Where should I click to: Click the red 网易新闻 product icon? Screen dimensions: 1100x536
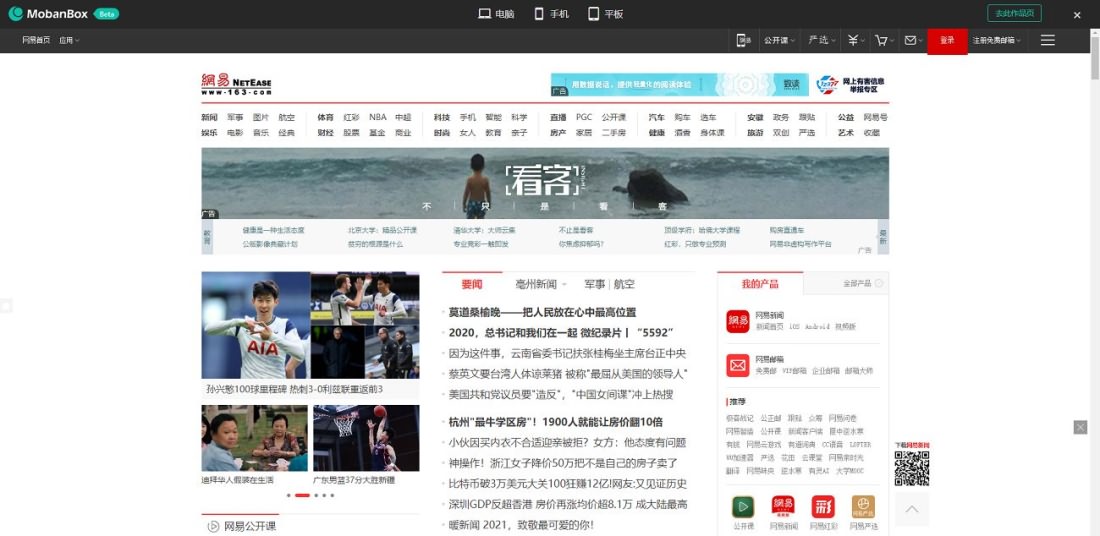(737, 321)
